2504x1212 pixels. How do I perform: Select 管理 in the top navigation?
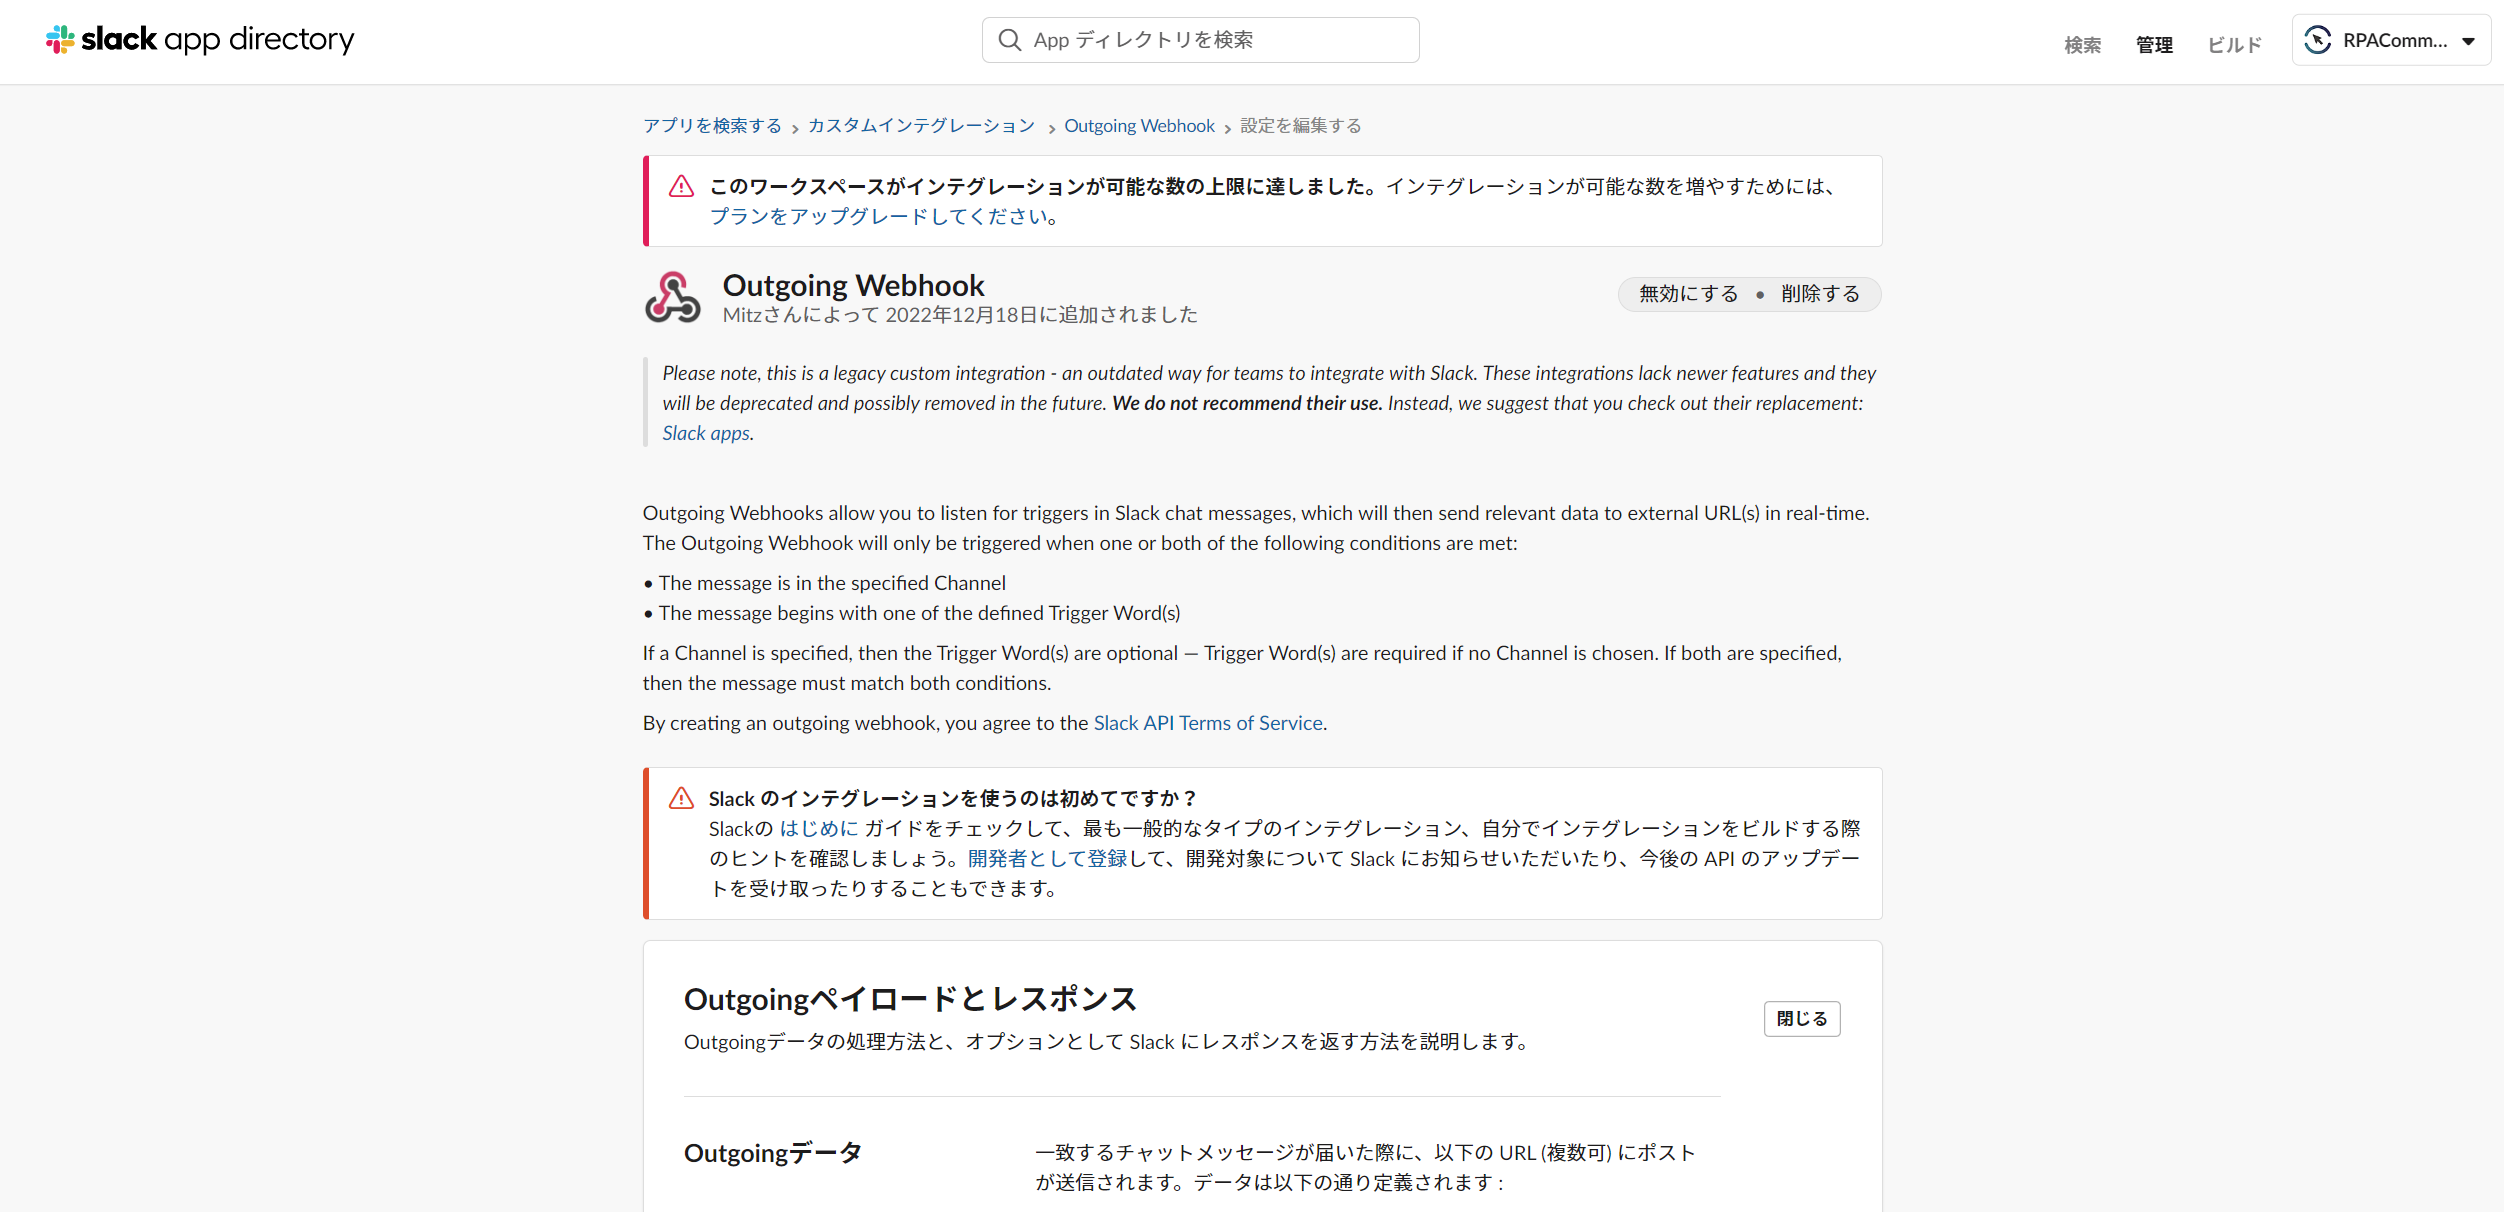tap(2154, 44)
